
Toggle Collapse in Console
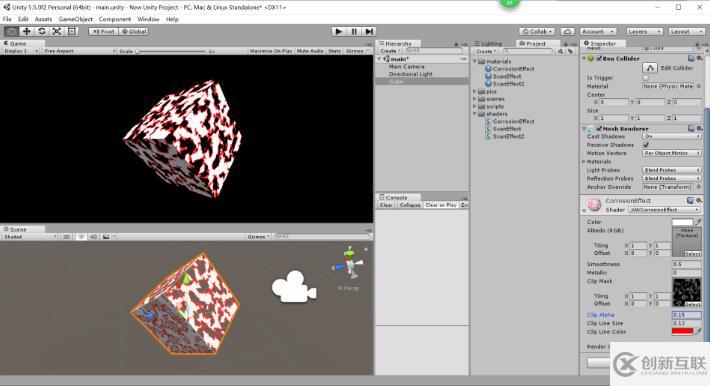[410, 205]
